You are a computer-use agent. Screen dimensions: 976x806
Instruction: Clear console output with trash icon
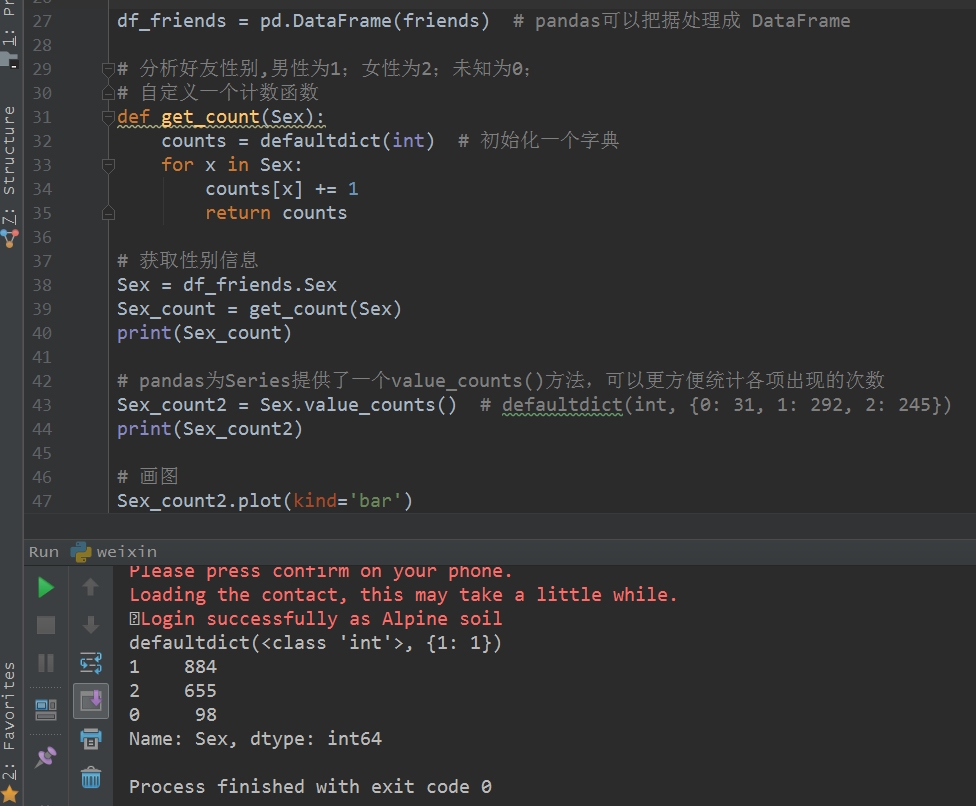tap(91, 777)
